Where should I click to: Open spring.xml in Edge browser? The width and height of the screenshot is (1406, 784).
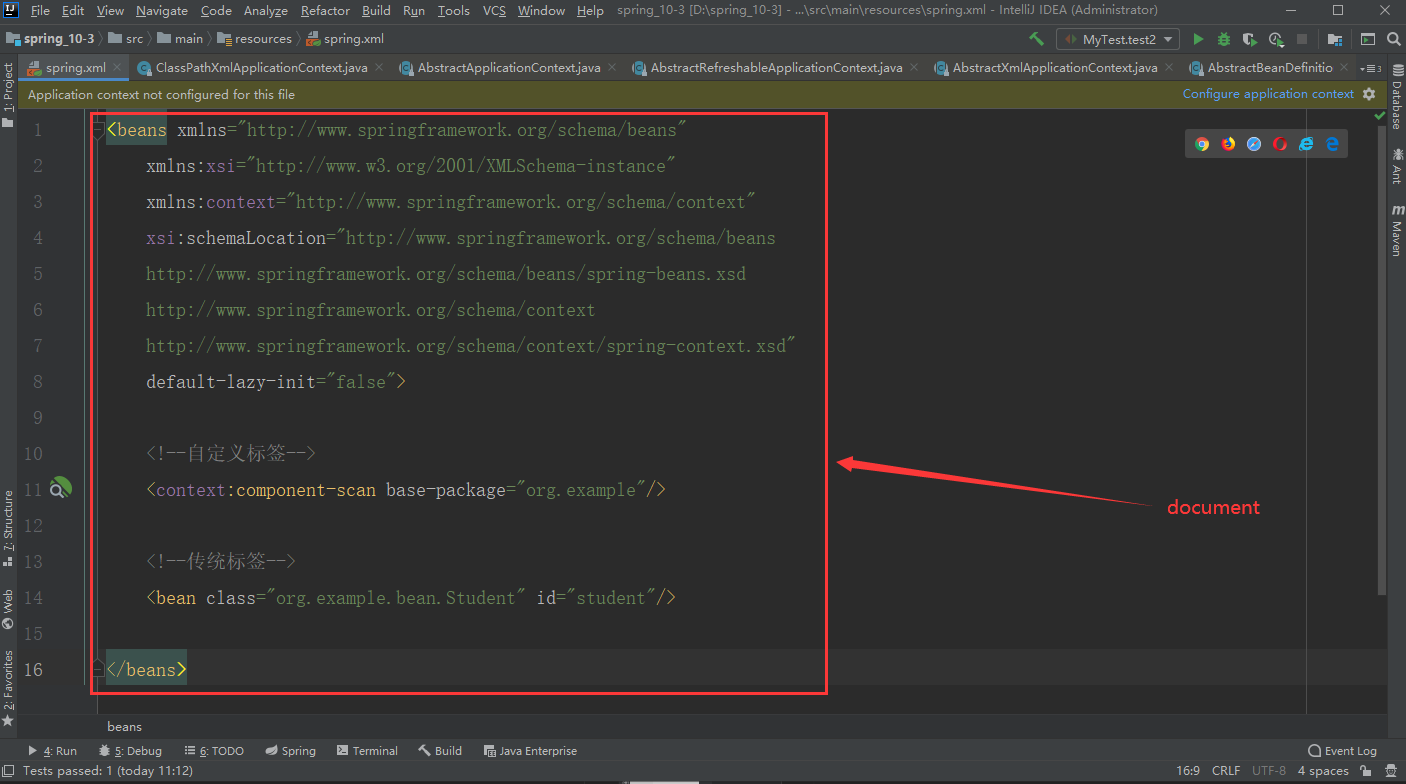coord(1332,144)
